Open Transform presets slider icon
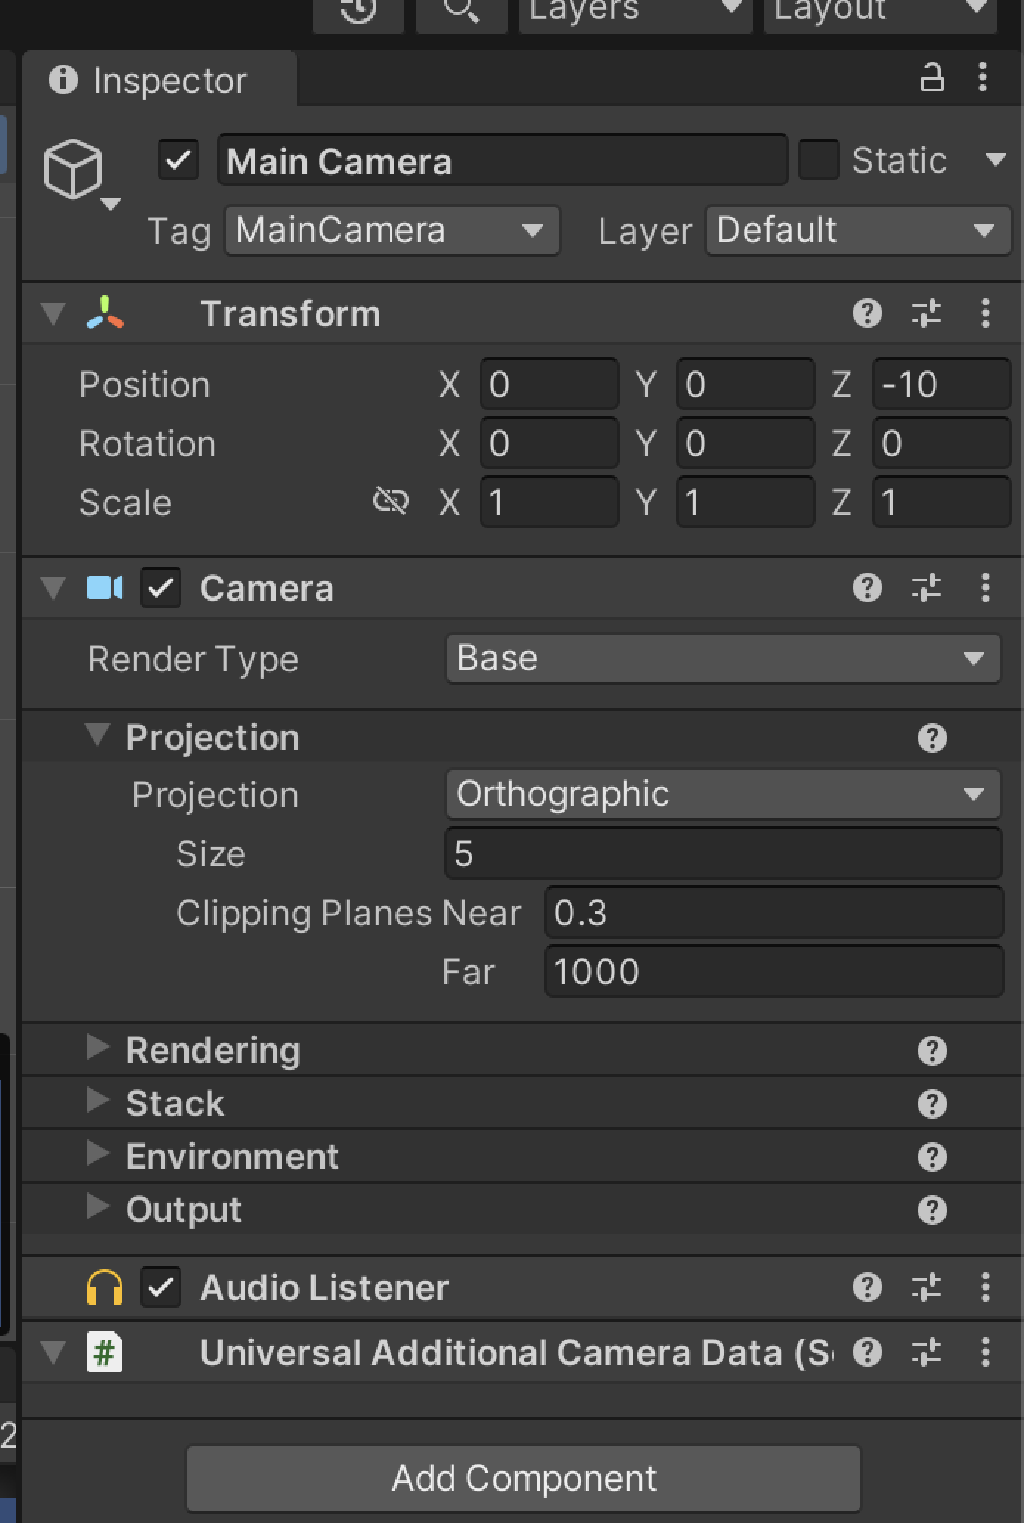 tap(927, 313)
